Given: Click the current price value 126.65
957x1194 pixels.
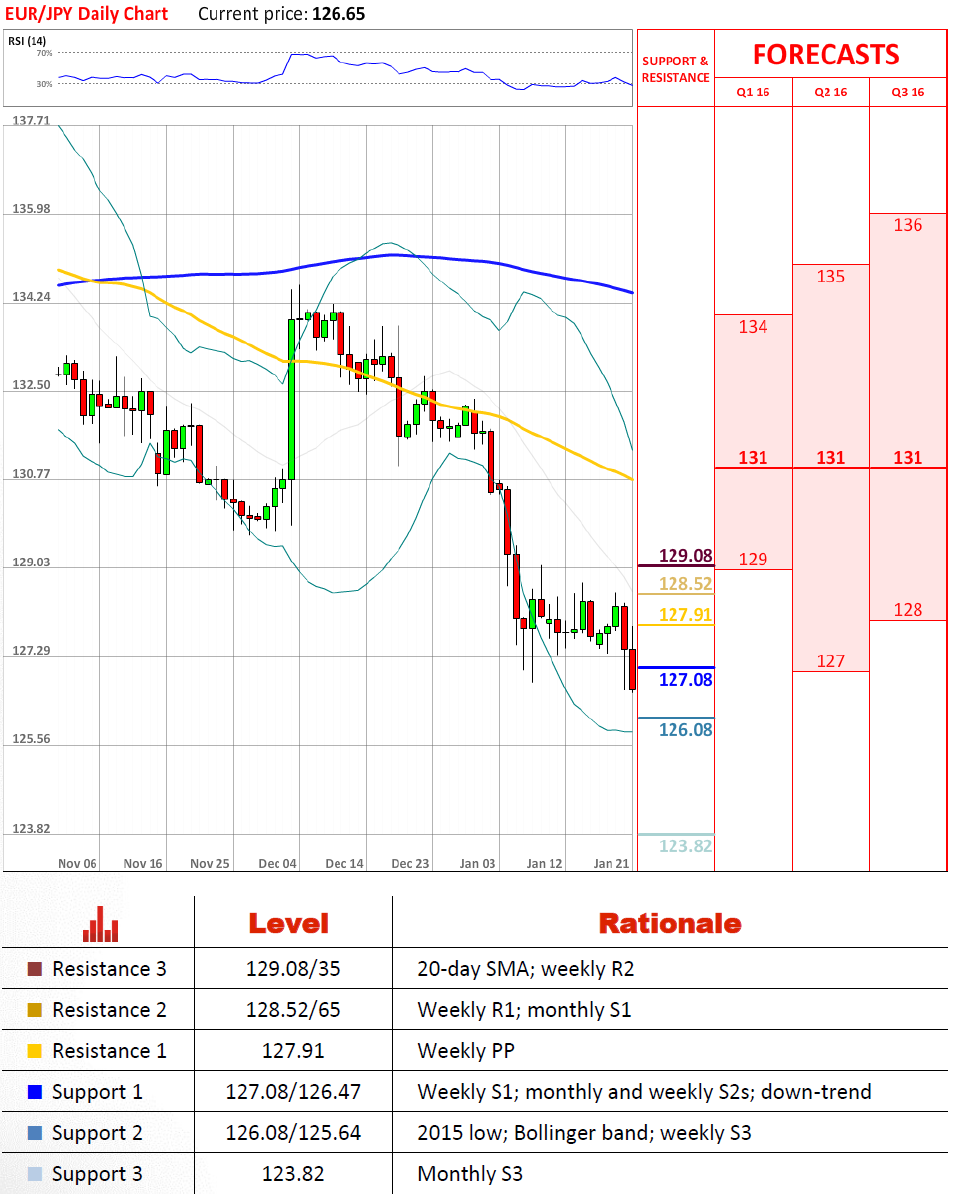Looking at the screenshot, I should coord(338,14).
